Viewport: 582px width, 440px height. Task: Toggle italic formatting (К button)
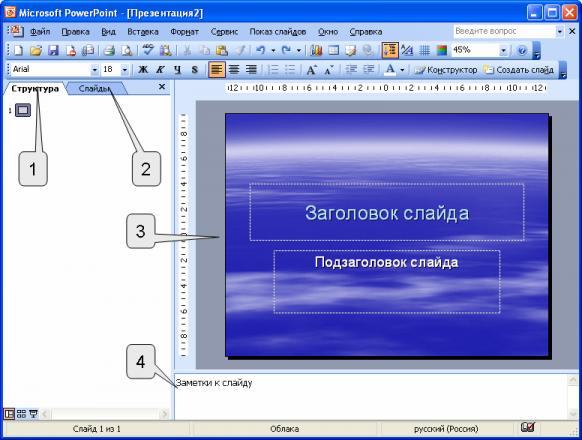coord(160,69)
